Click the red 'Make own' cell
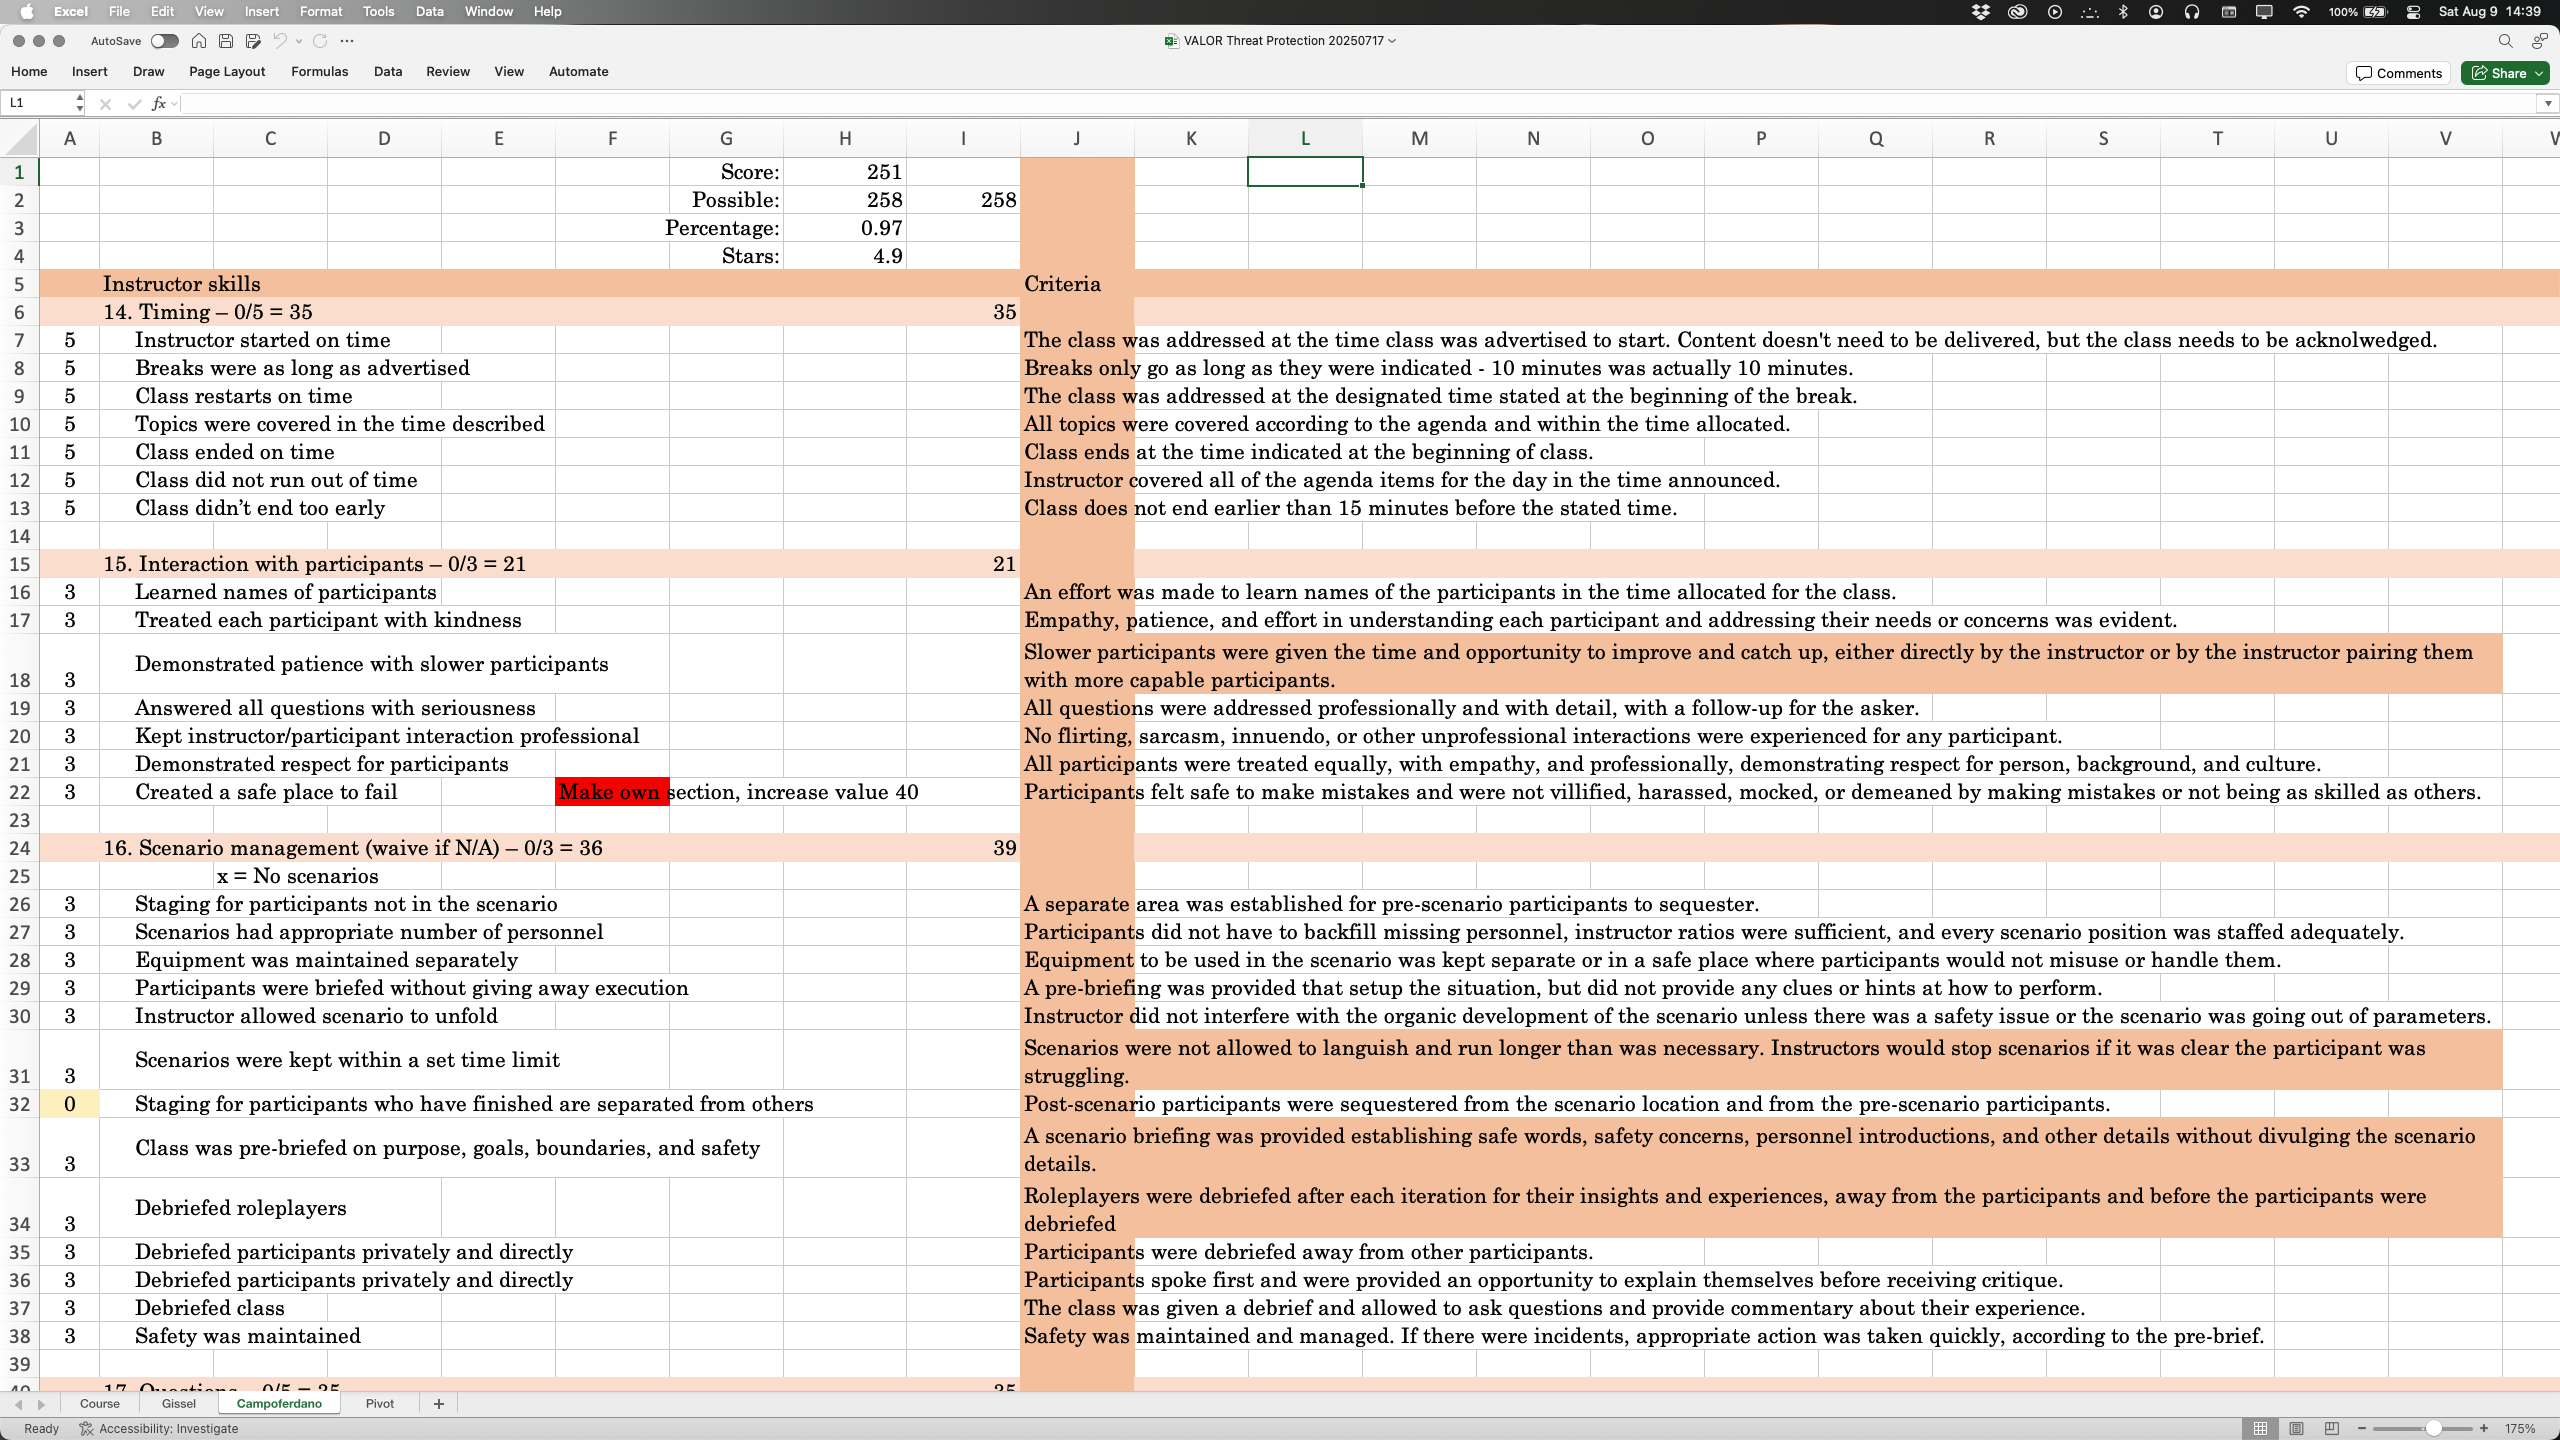 [x=612, y=792]
